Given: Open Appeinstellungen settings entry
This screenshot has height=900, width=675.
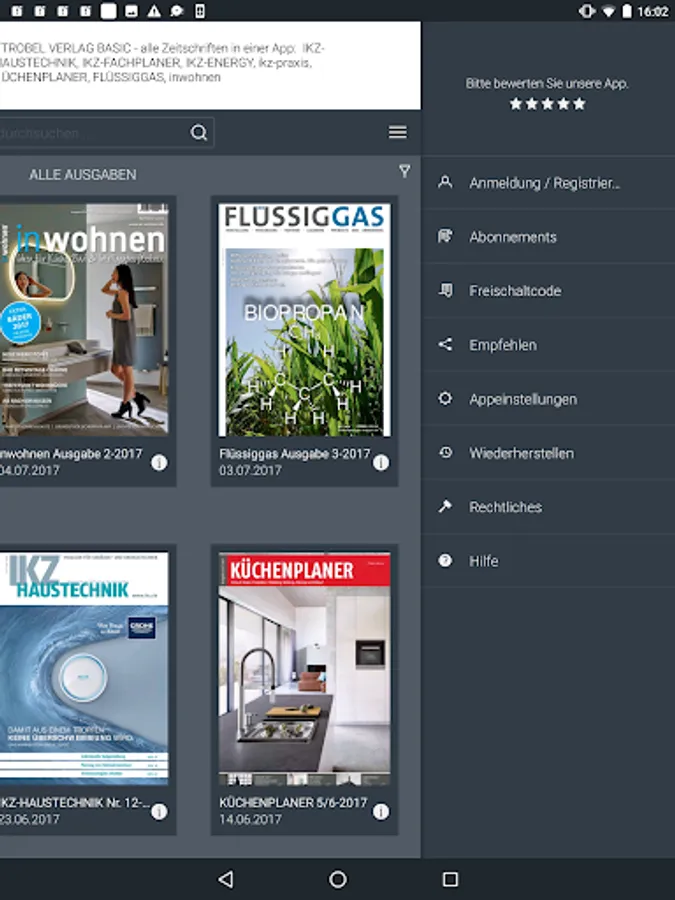Looking at the screenshot, I should [x=548, y=399].
